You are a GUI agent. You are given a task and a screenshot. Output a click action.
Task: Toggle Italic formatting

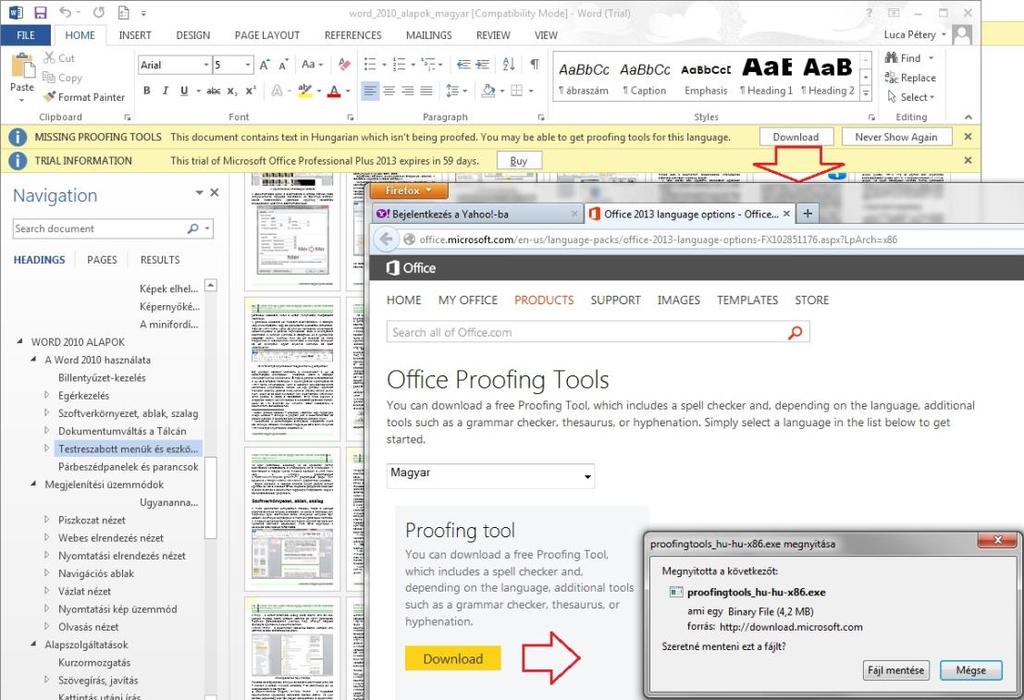165,91
